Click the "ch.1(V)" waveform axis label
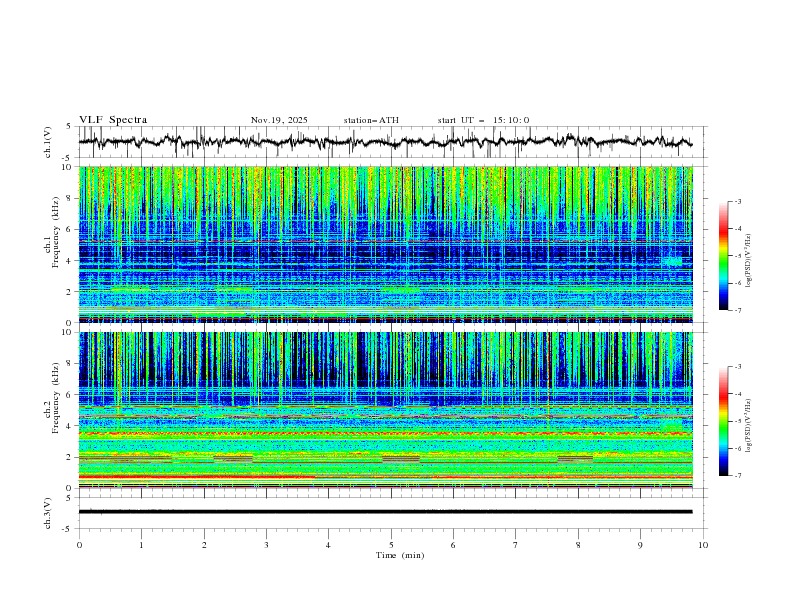The width and height of the screenshot is (792, 612). 48,142
